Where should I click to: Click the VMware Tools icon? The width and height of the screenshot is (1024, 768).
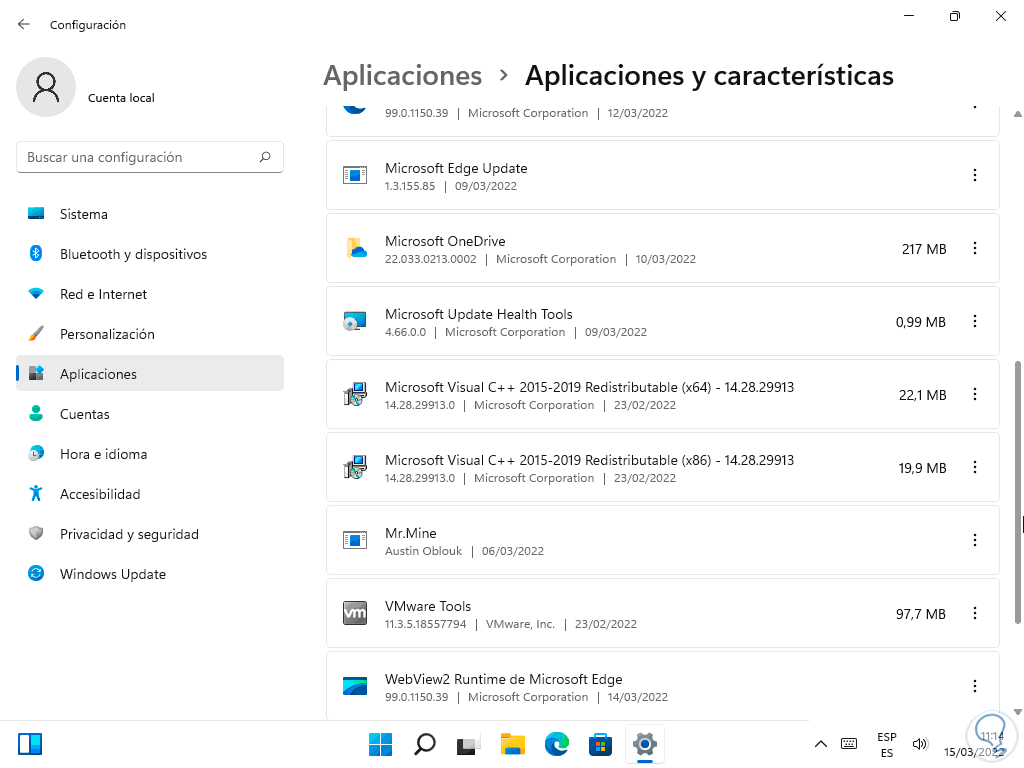355,613
